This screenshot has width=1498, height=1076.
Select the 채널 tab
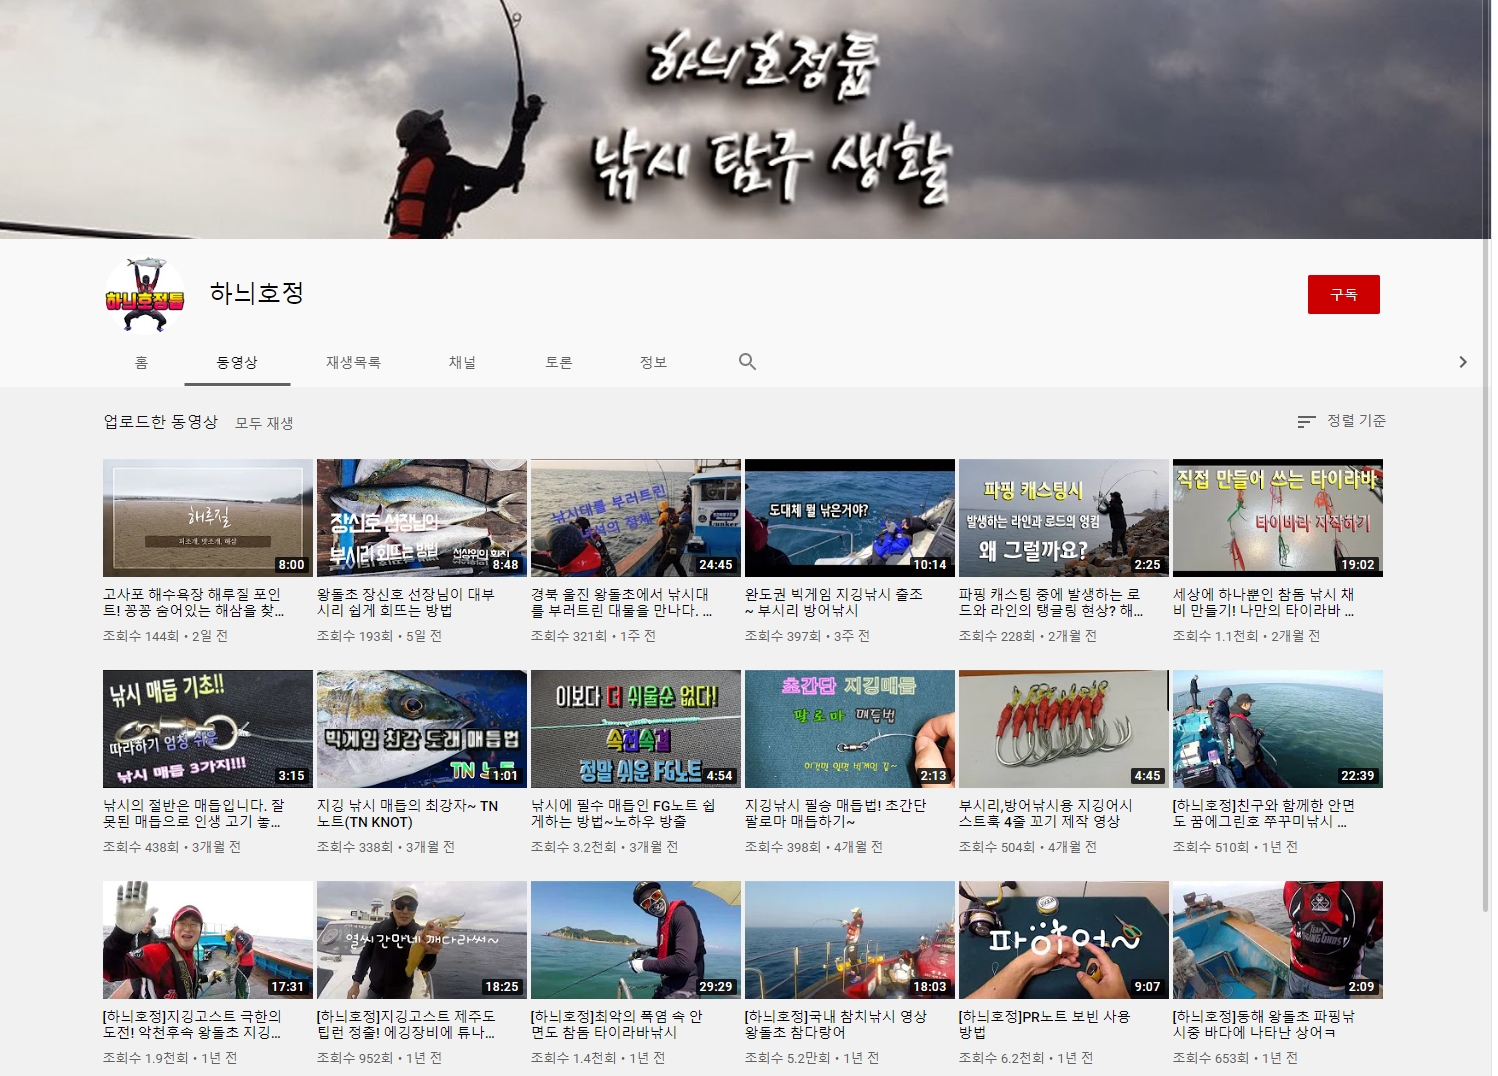(x=462, y=362)
